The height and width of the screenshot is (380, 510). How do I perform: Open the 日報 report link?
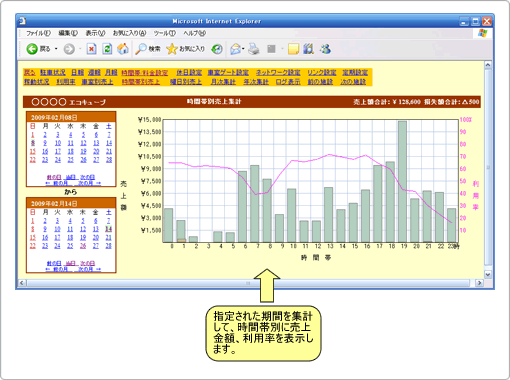(77, 72)
